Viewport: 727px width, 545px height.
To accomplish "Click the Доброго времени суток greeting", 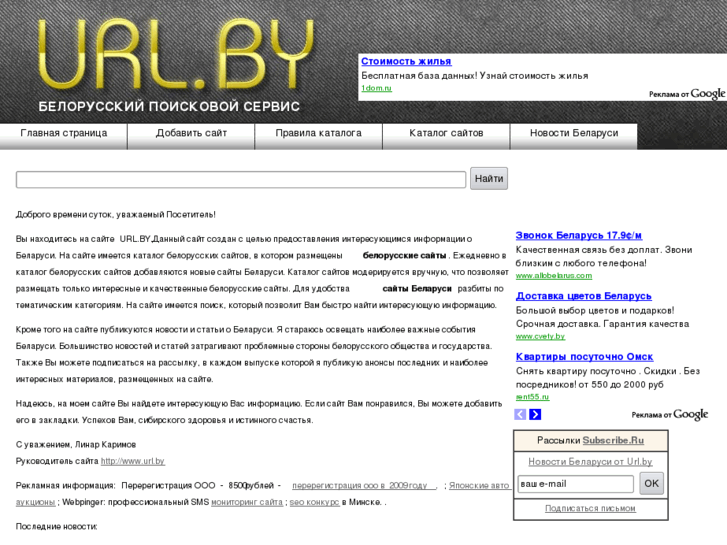I will [115, 214].
